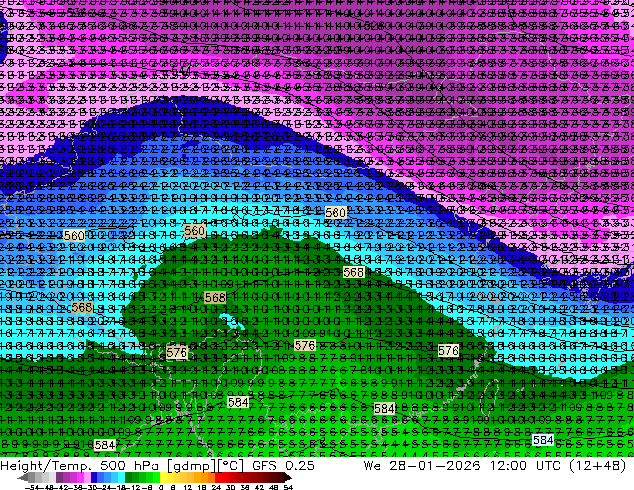Click the '-12' value on the legend scale
The height and width of the screenshot is (490, 634).
click(x=135, y=487)
